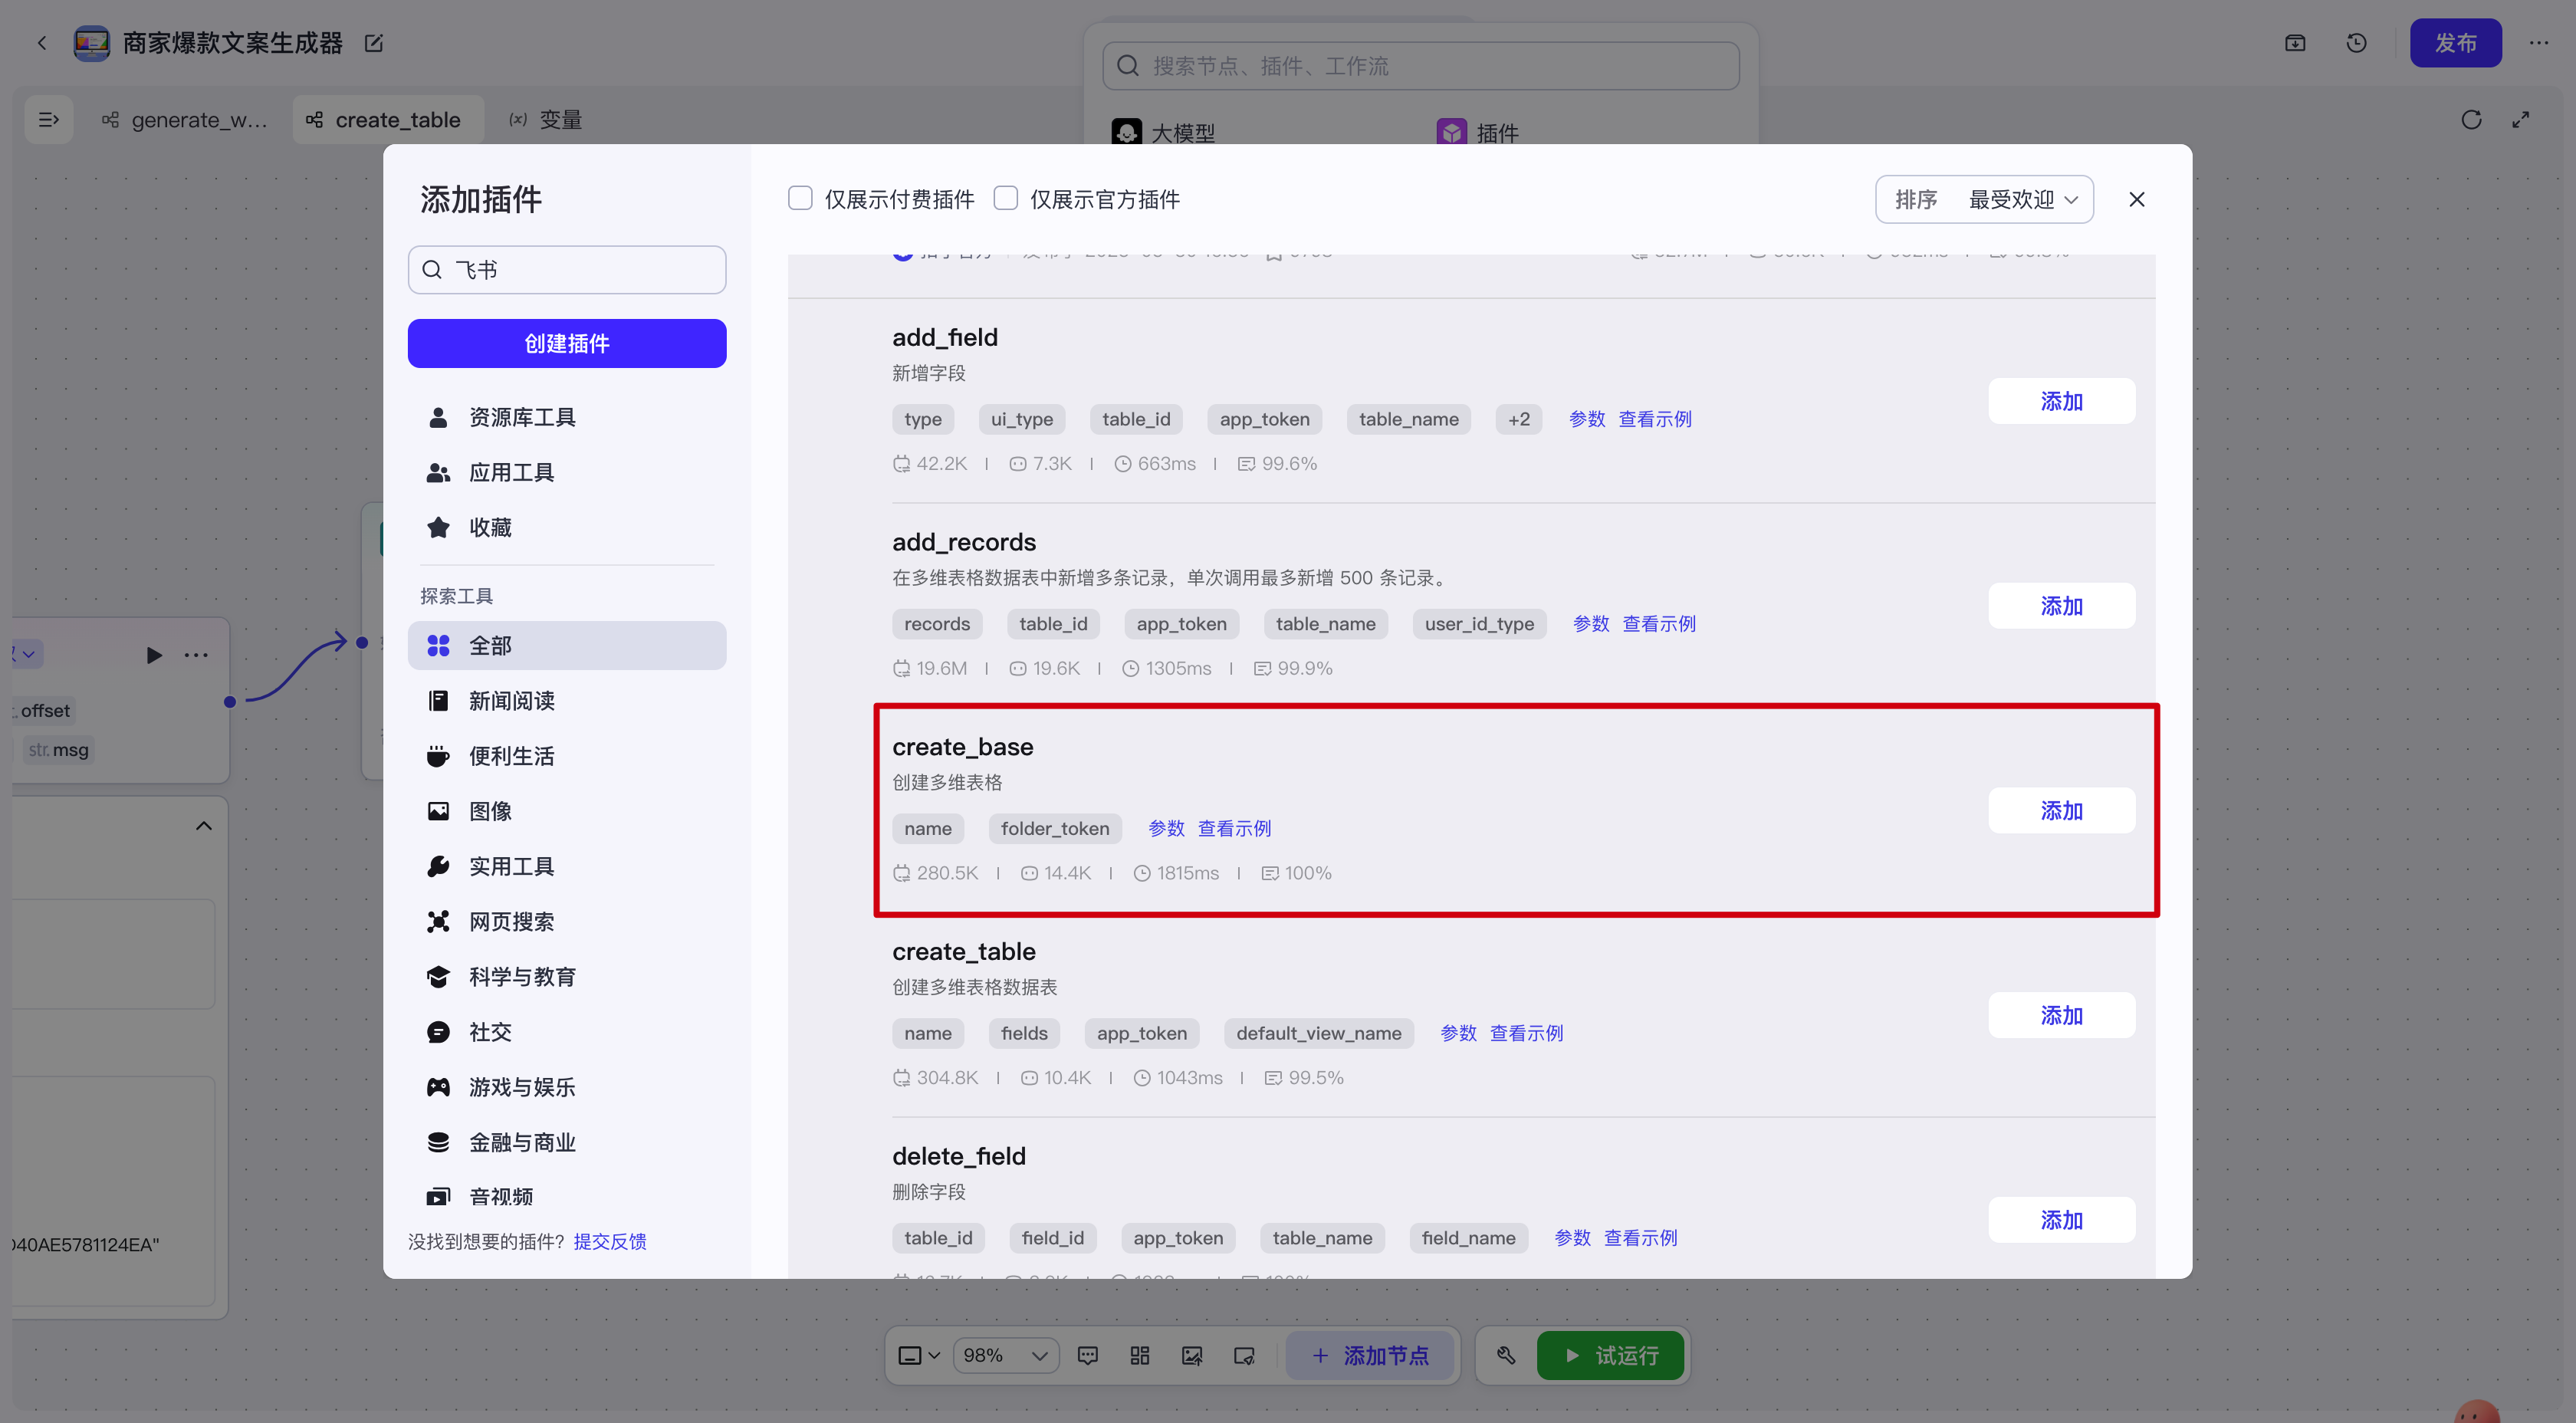
Task: Click the debug wrench icon in the bottom toolbar
Action: click(1506, 1355)
